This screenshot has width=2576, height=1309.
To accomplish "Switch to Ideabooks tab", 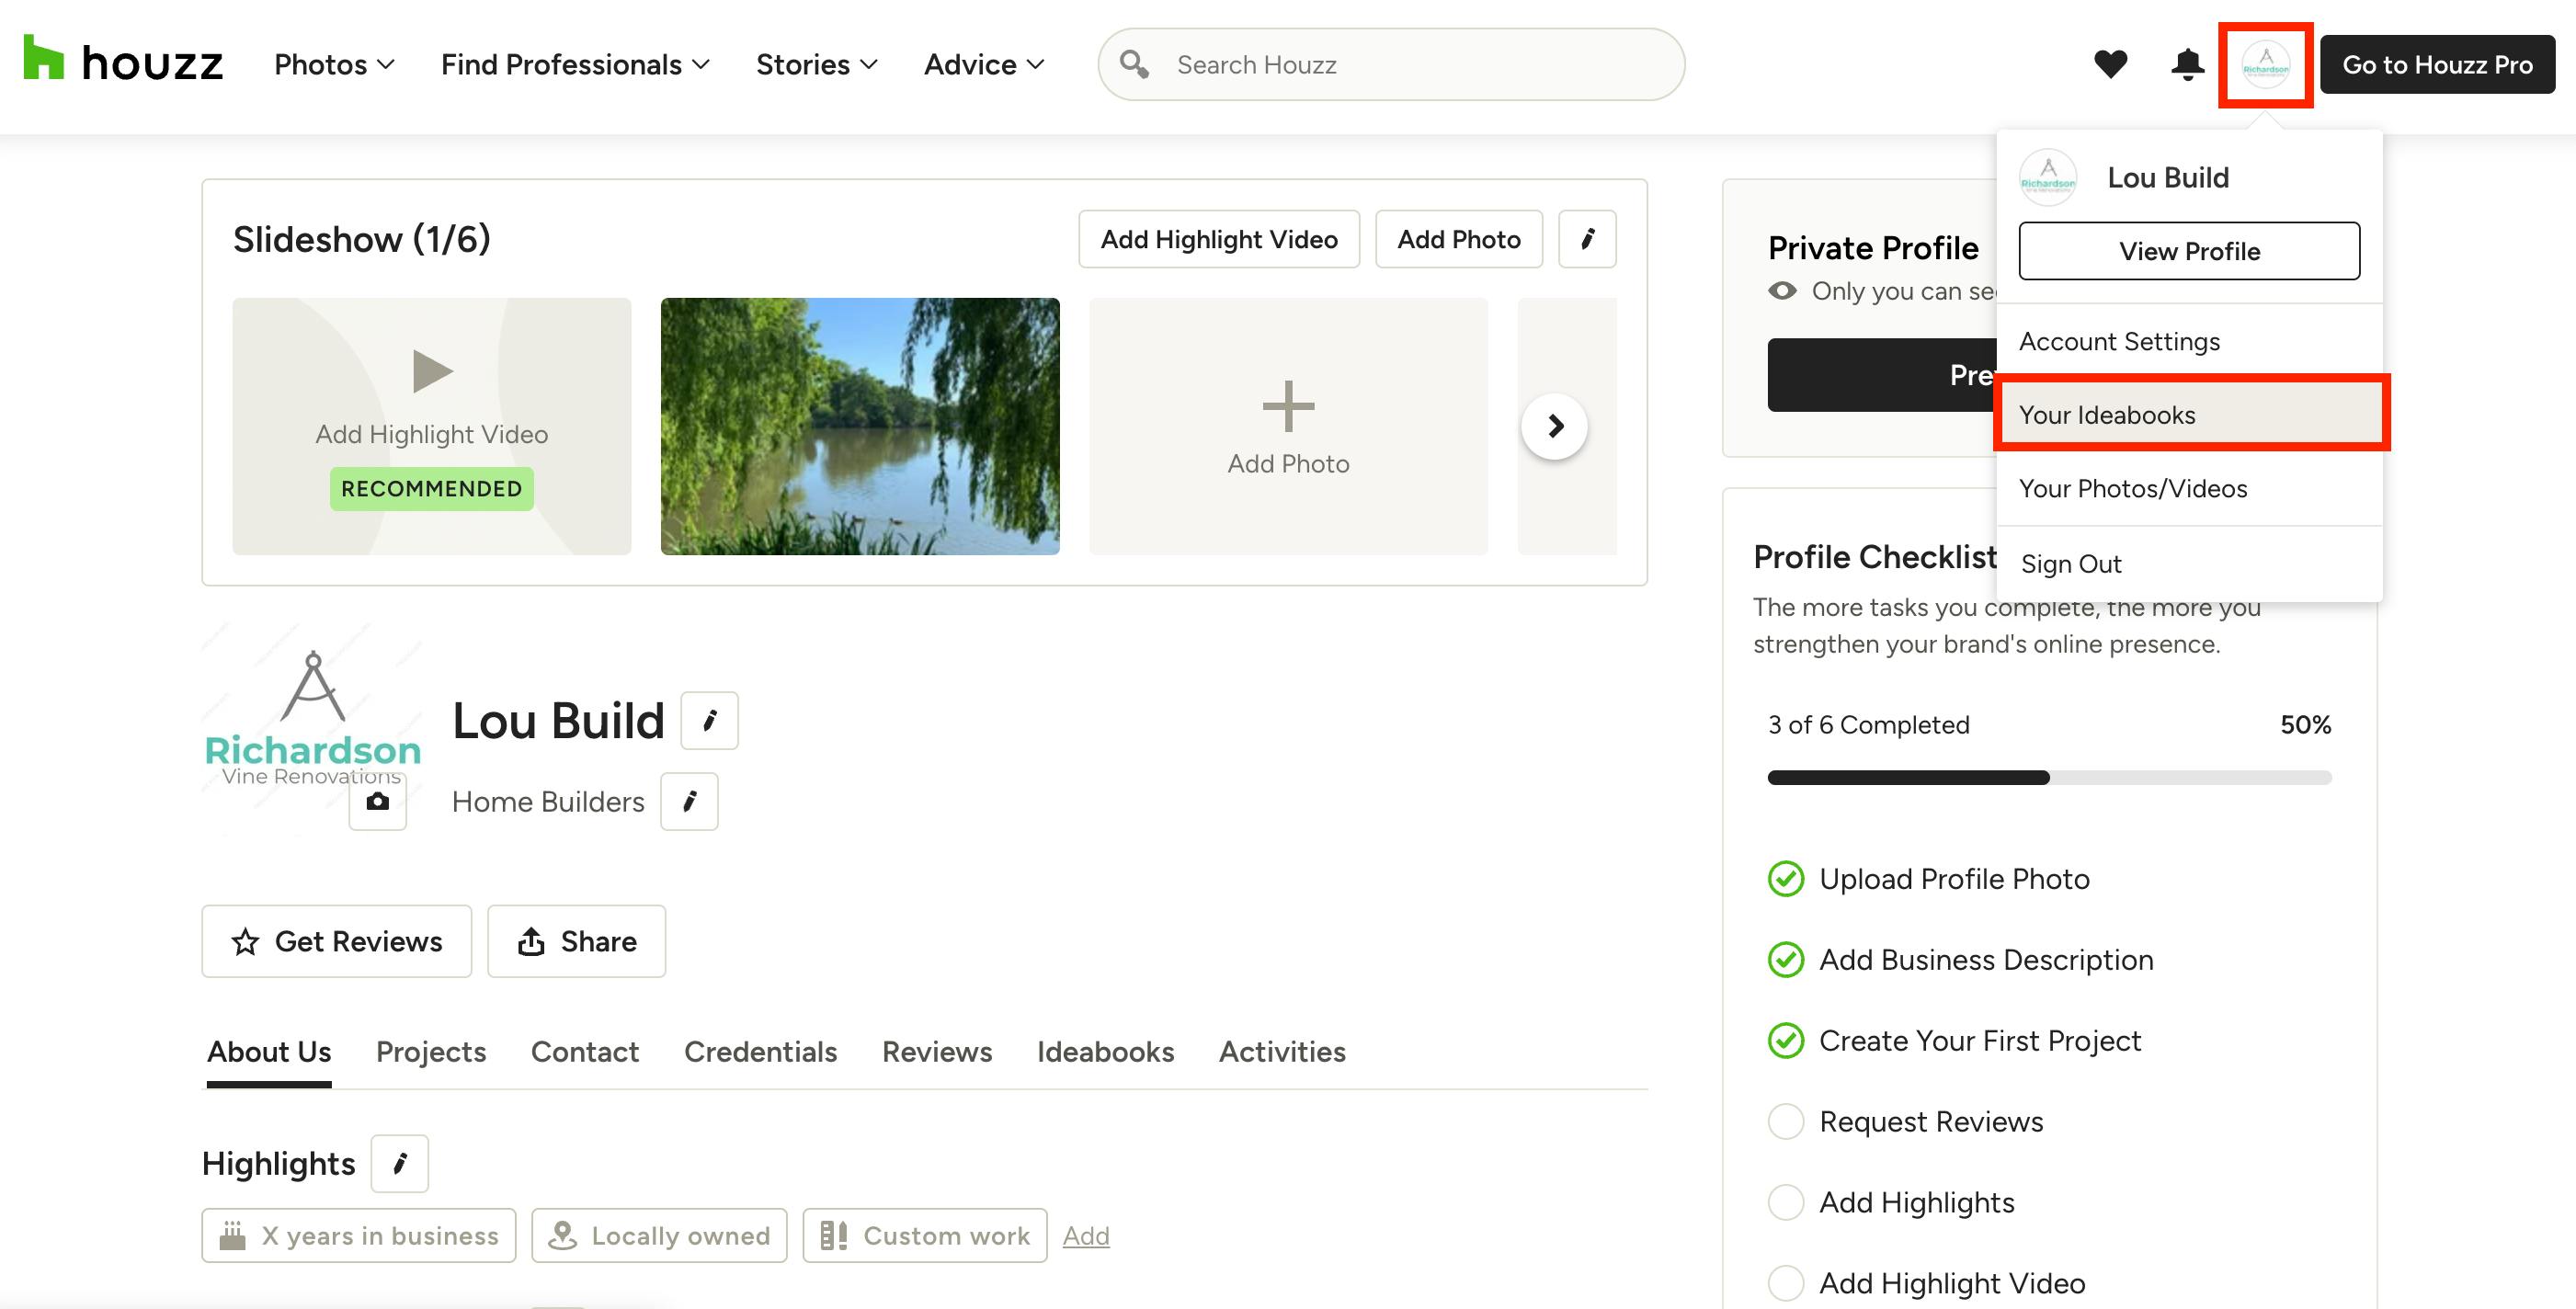I will pos(1105,1052).
